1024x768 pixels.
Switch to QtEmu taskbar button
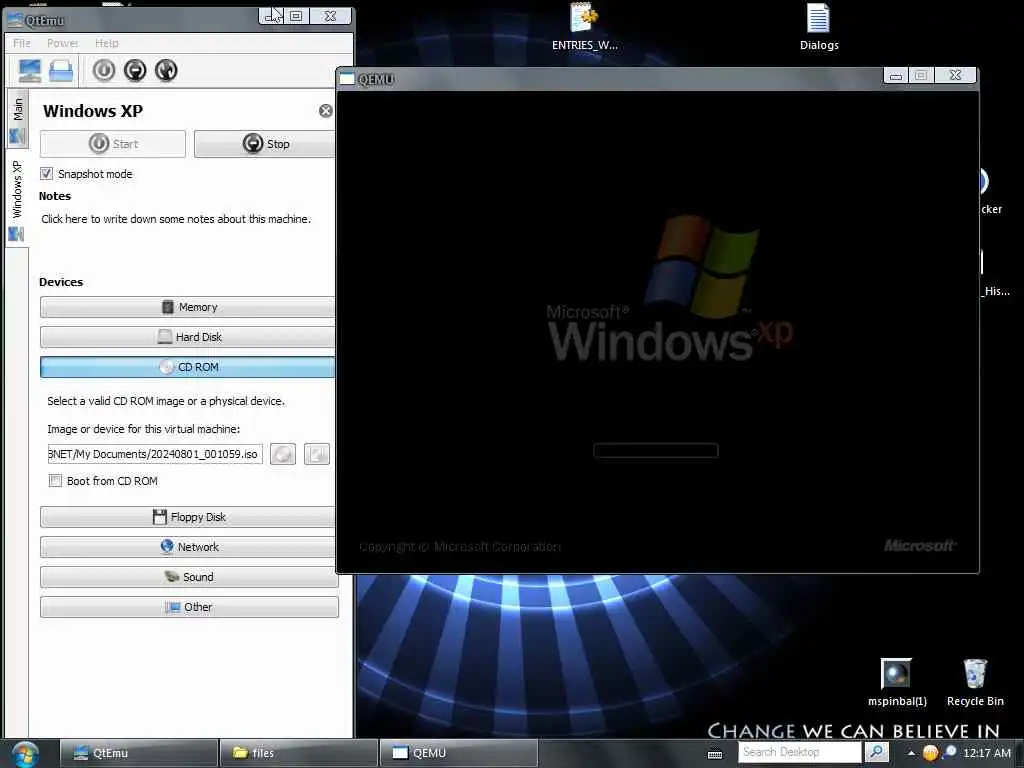(x=138, y=753)
